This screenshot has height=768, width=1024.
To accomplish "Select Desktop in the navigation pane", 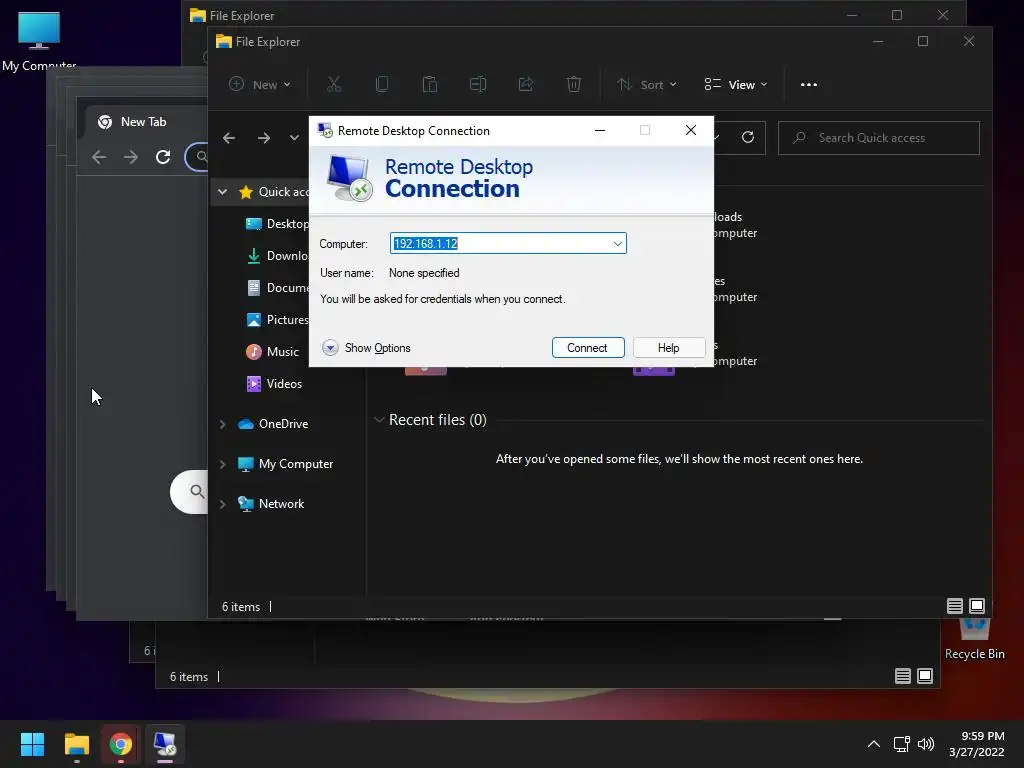I will [276, 223].
